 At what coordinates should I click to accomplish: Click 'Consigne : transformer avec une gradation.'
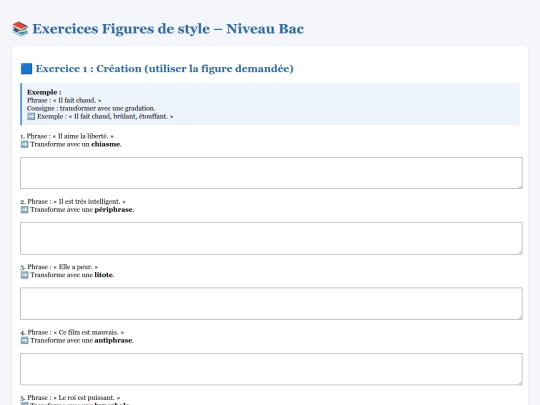tap(91, 108)
